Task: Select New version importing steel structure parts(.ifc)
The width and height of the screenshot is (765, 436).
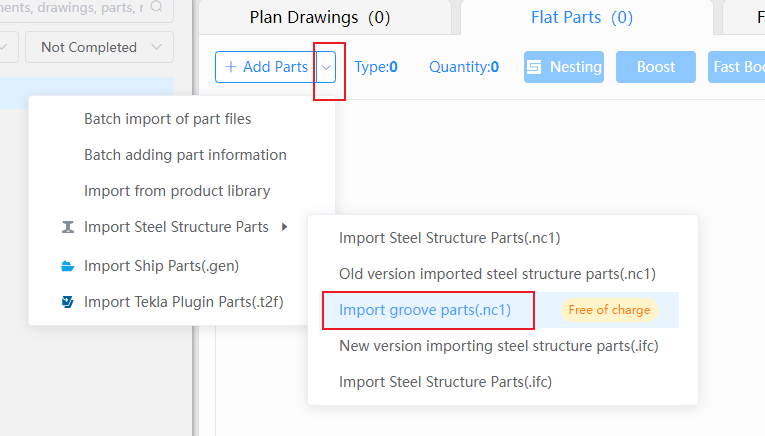Action: coord(499,346)
